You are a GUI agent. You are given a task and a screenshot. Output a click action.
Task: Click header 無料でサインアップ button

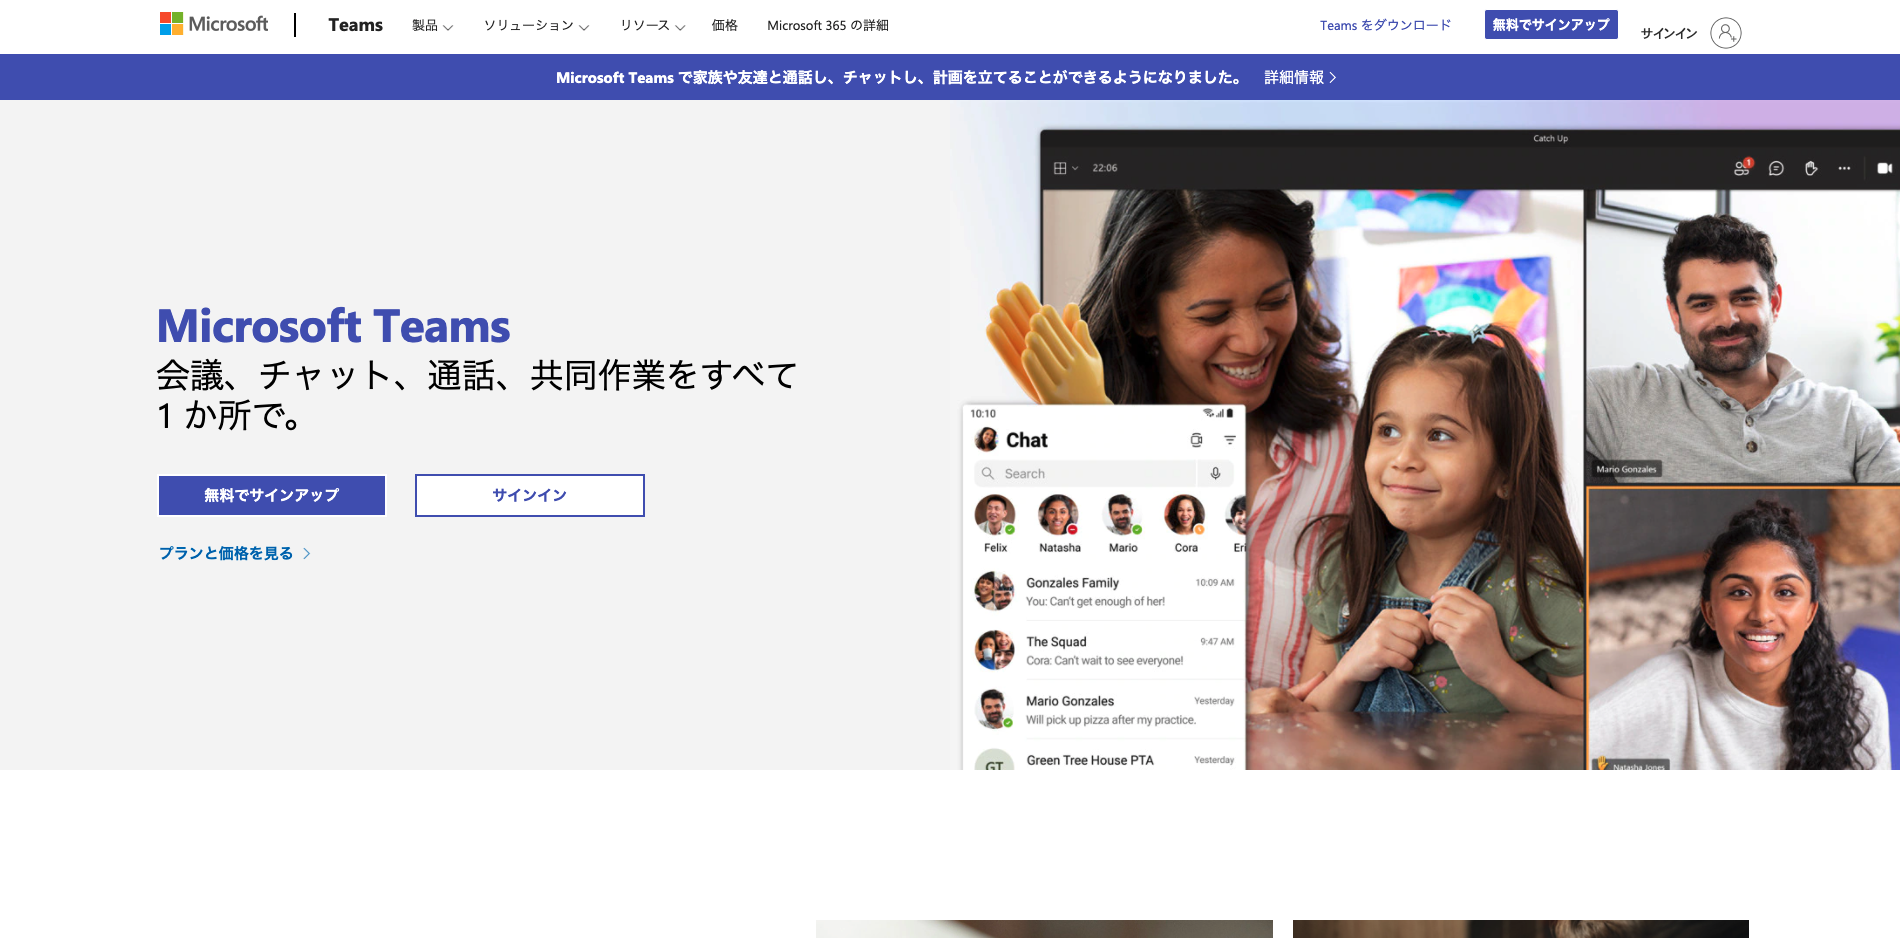1550,25
